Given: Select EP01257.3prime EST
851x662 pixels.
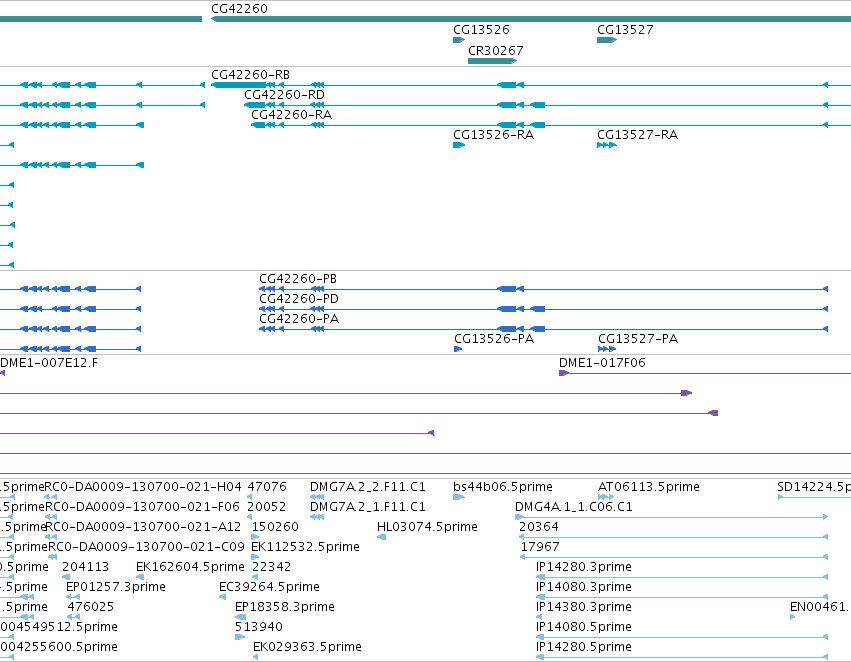Looking at the screenshot, I should [x=116, y=588].
